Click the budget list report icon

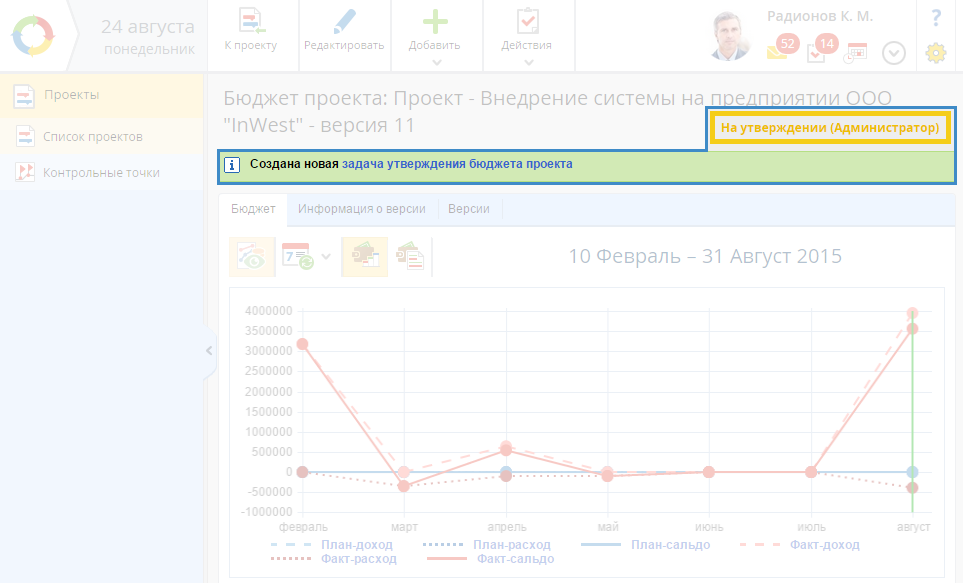click(410, 256)
